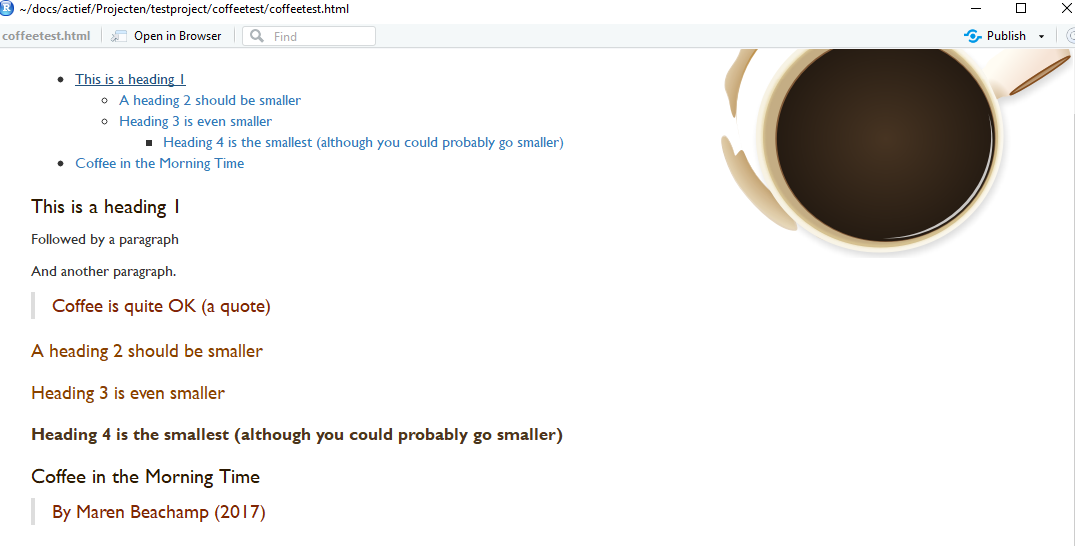
Task: Click the blue Publish sync icon
Action: pyautogui.click(x=972, y=36)
